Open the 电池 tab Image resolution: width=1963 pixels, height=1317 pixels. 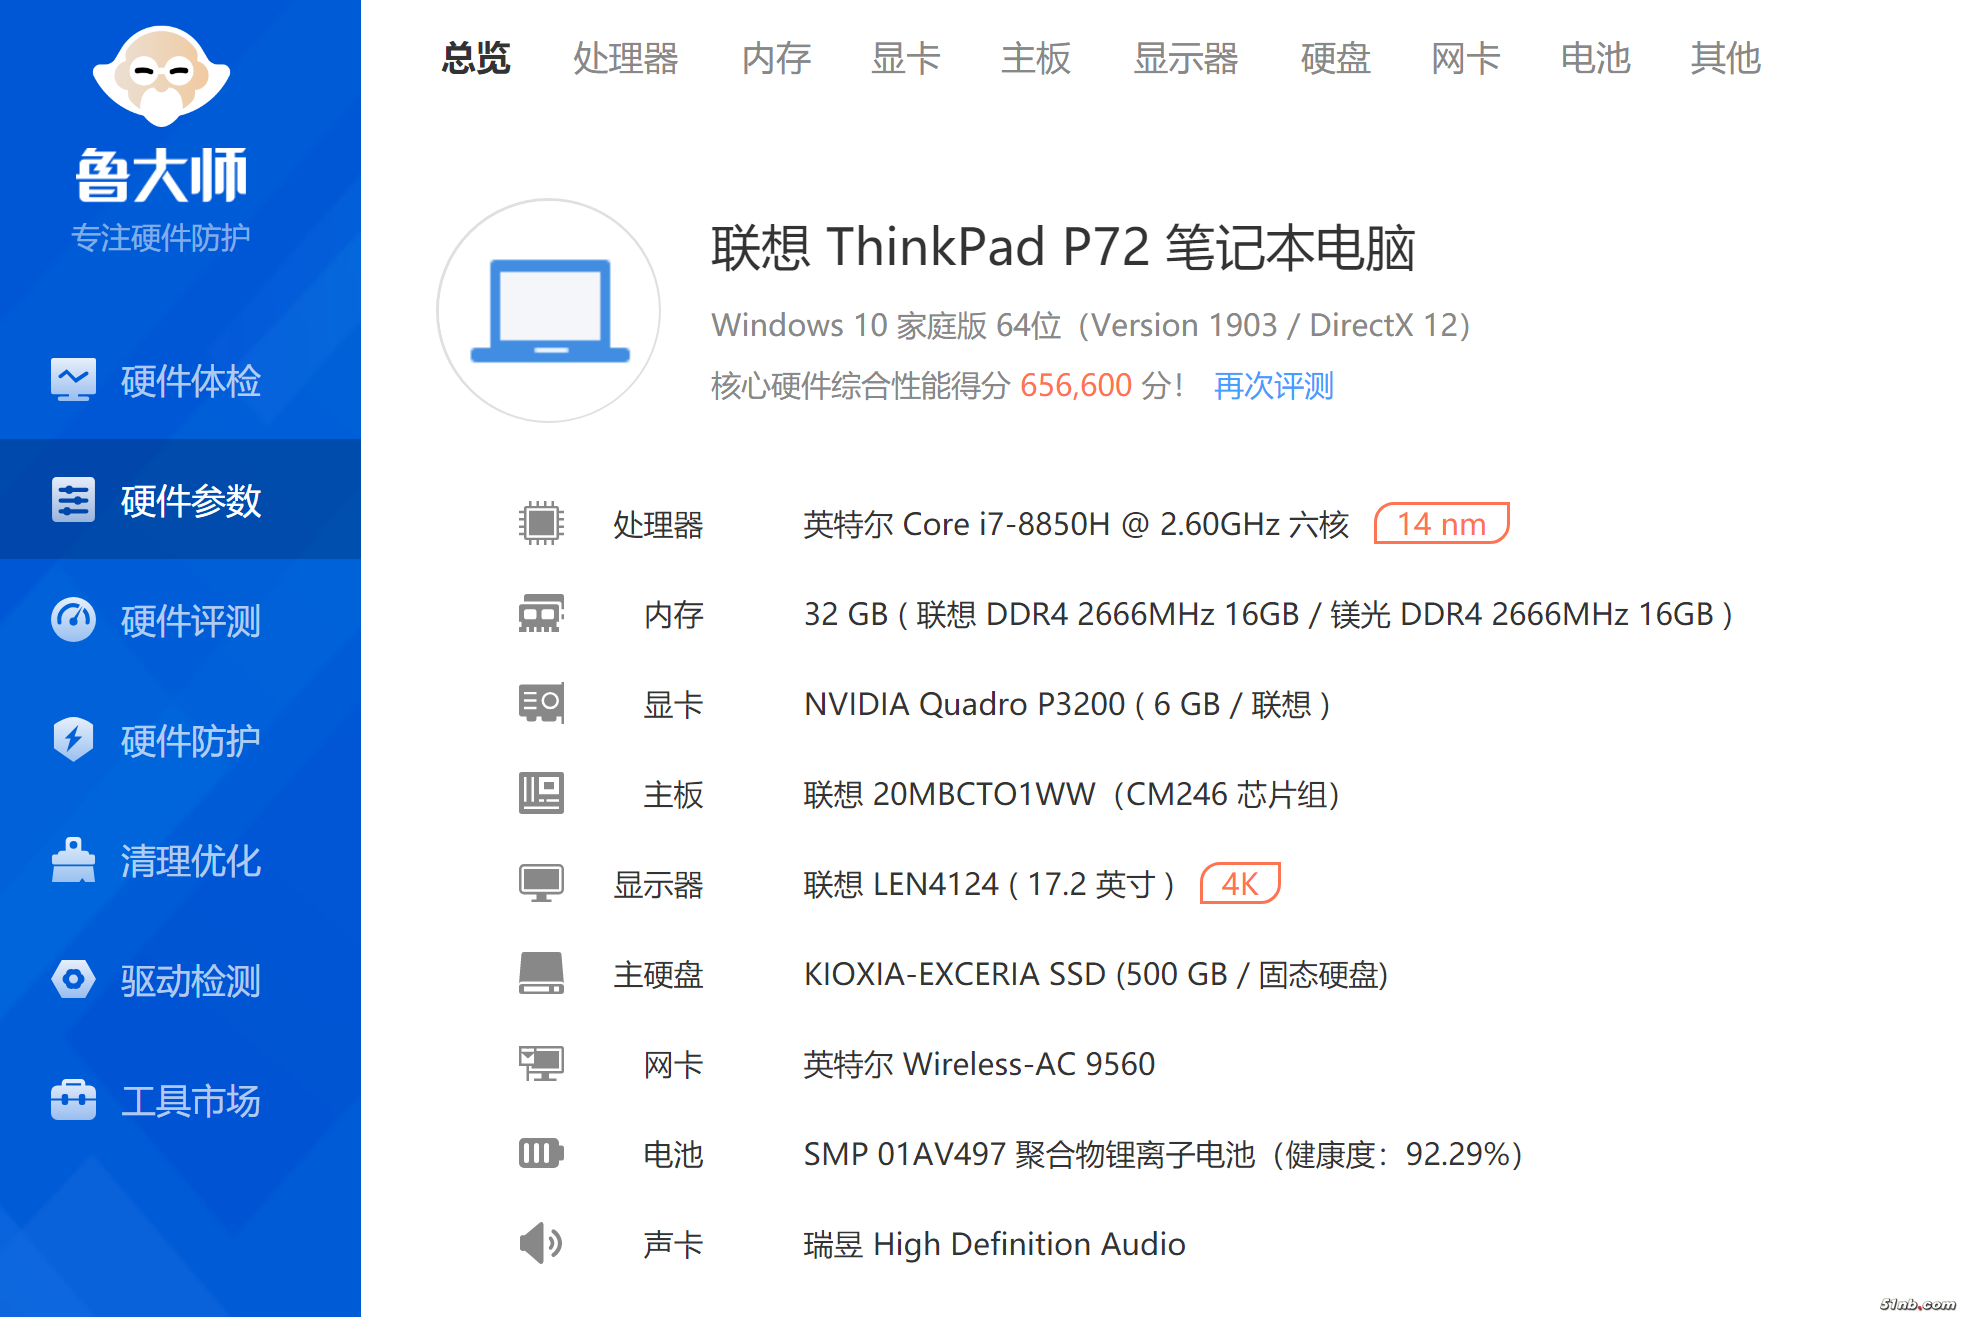coord(1595,58)
